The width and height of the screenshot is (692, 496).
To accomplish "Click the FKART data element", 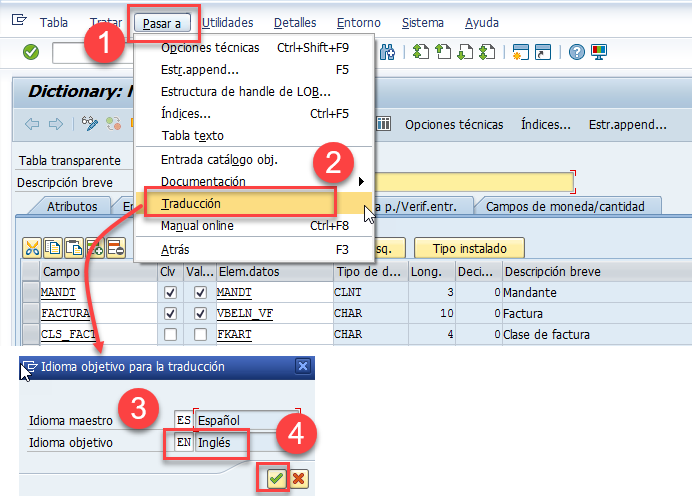I will [x=234, y=334].
